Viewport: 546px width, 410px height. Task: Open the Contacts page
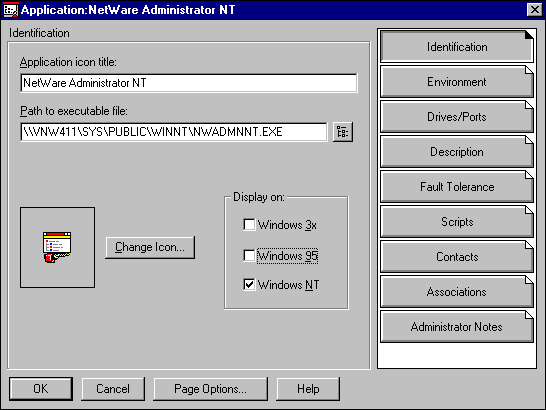click(x=457, y=257)
